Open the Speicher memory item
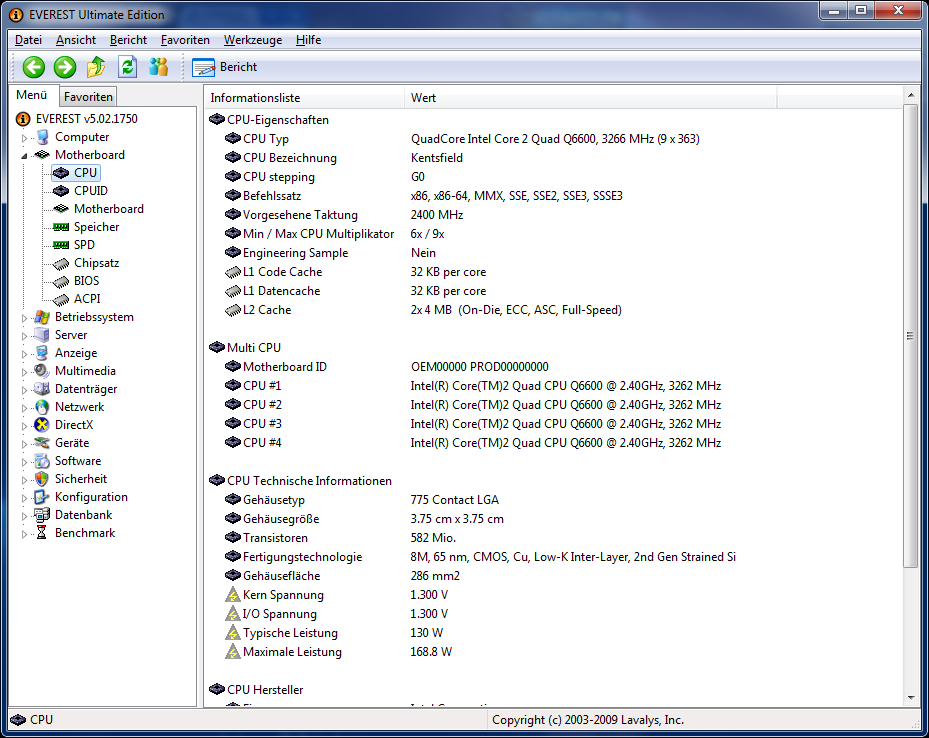Viewport: 929px width, 738px height. pyautogui.click(x=96, y=227)
